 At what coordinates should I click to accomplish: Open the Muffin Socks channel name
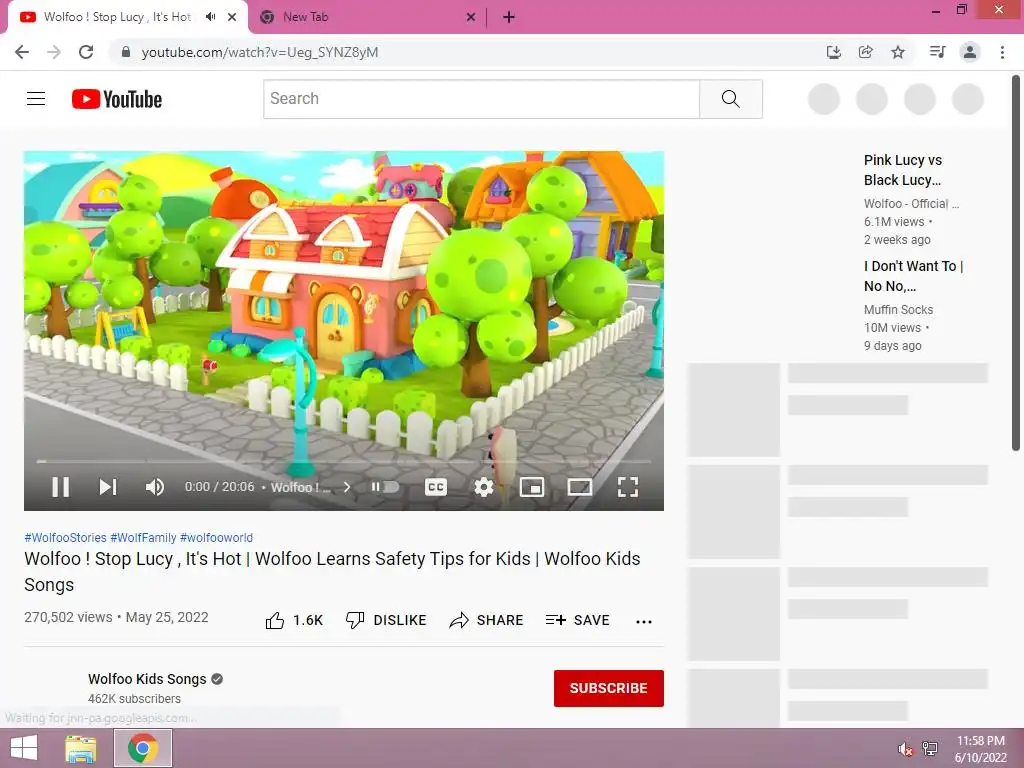tap(899, 310)
